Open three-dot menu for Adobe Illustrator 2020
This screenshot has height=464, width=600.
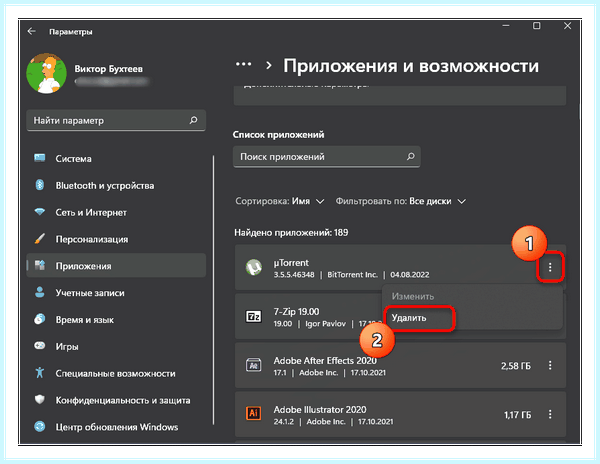pos(550,414)
